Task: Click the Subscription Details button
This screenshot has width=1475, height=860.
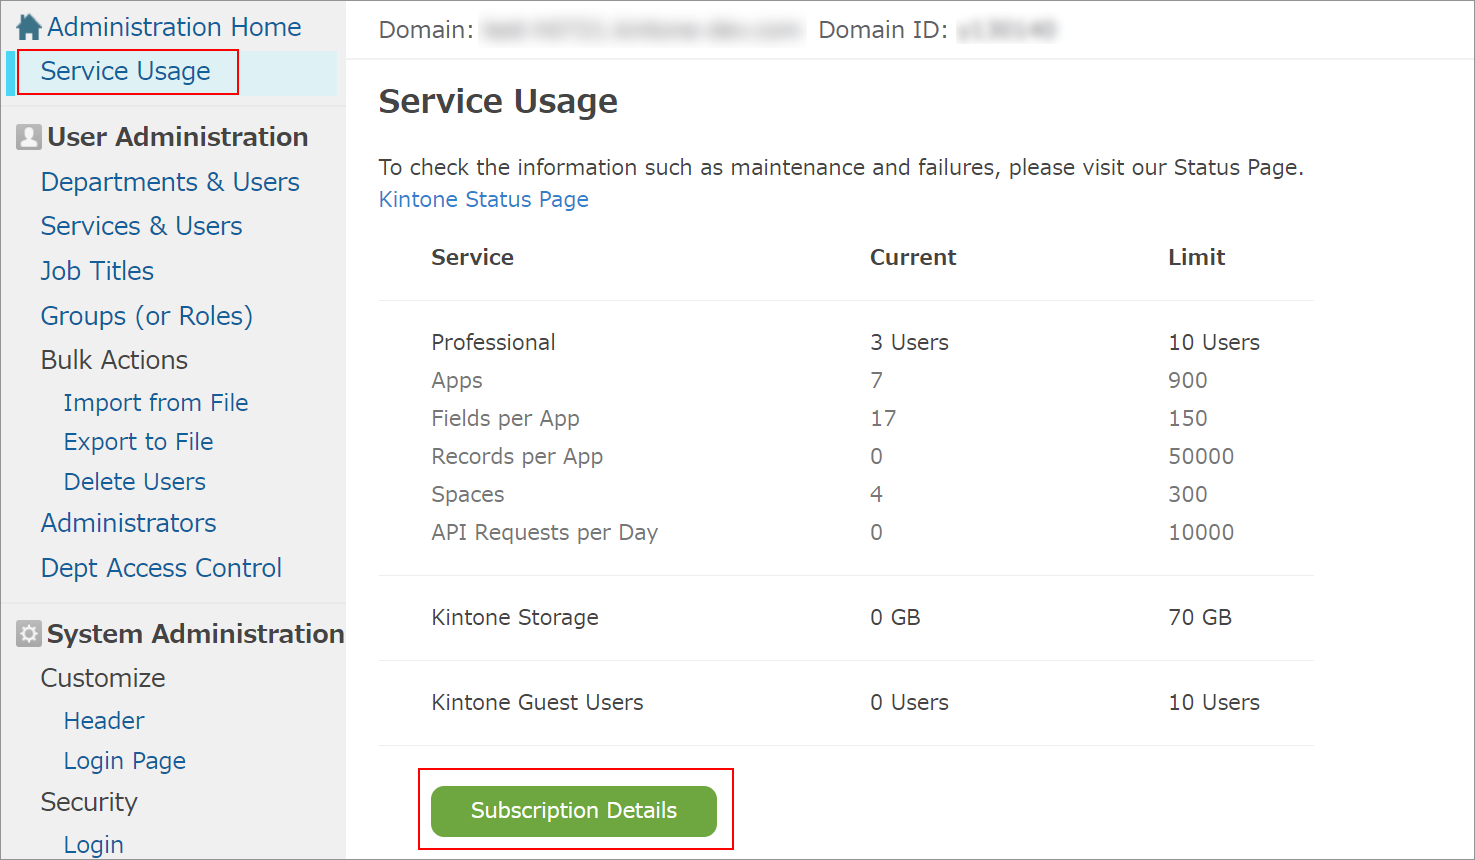Action: tap(573, 811)
